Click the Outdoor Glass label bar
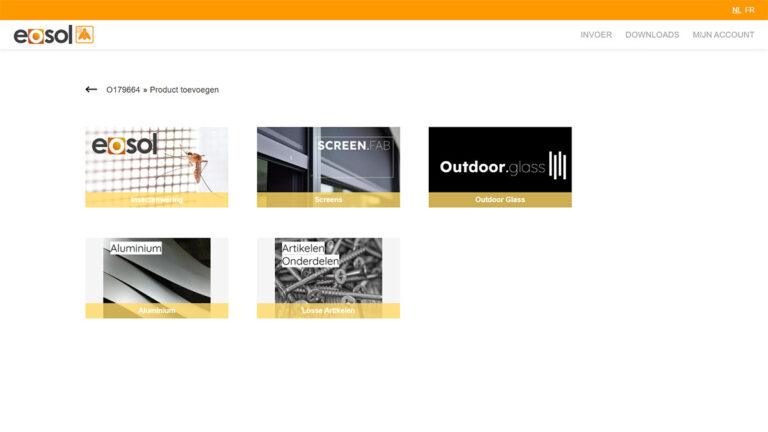Screen dimensions: 768x432 500,200
